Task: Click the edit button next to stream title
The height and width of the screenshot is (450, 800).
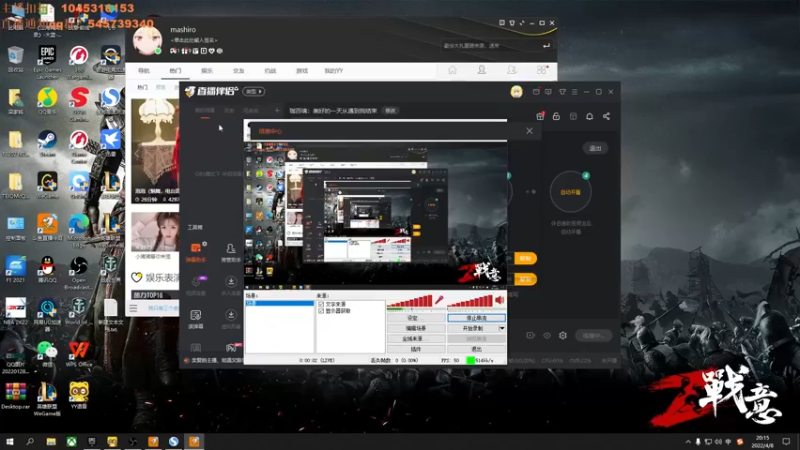Action: click(x=390, y=111)
